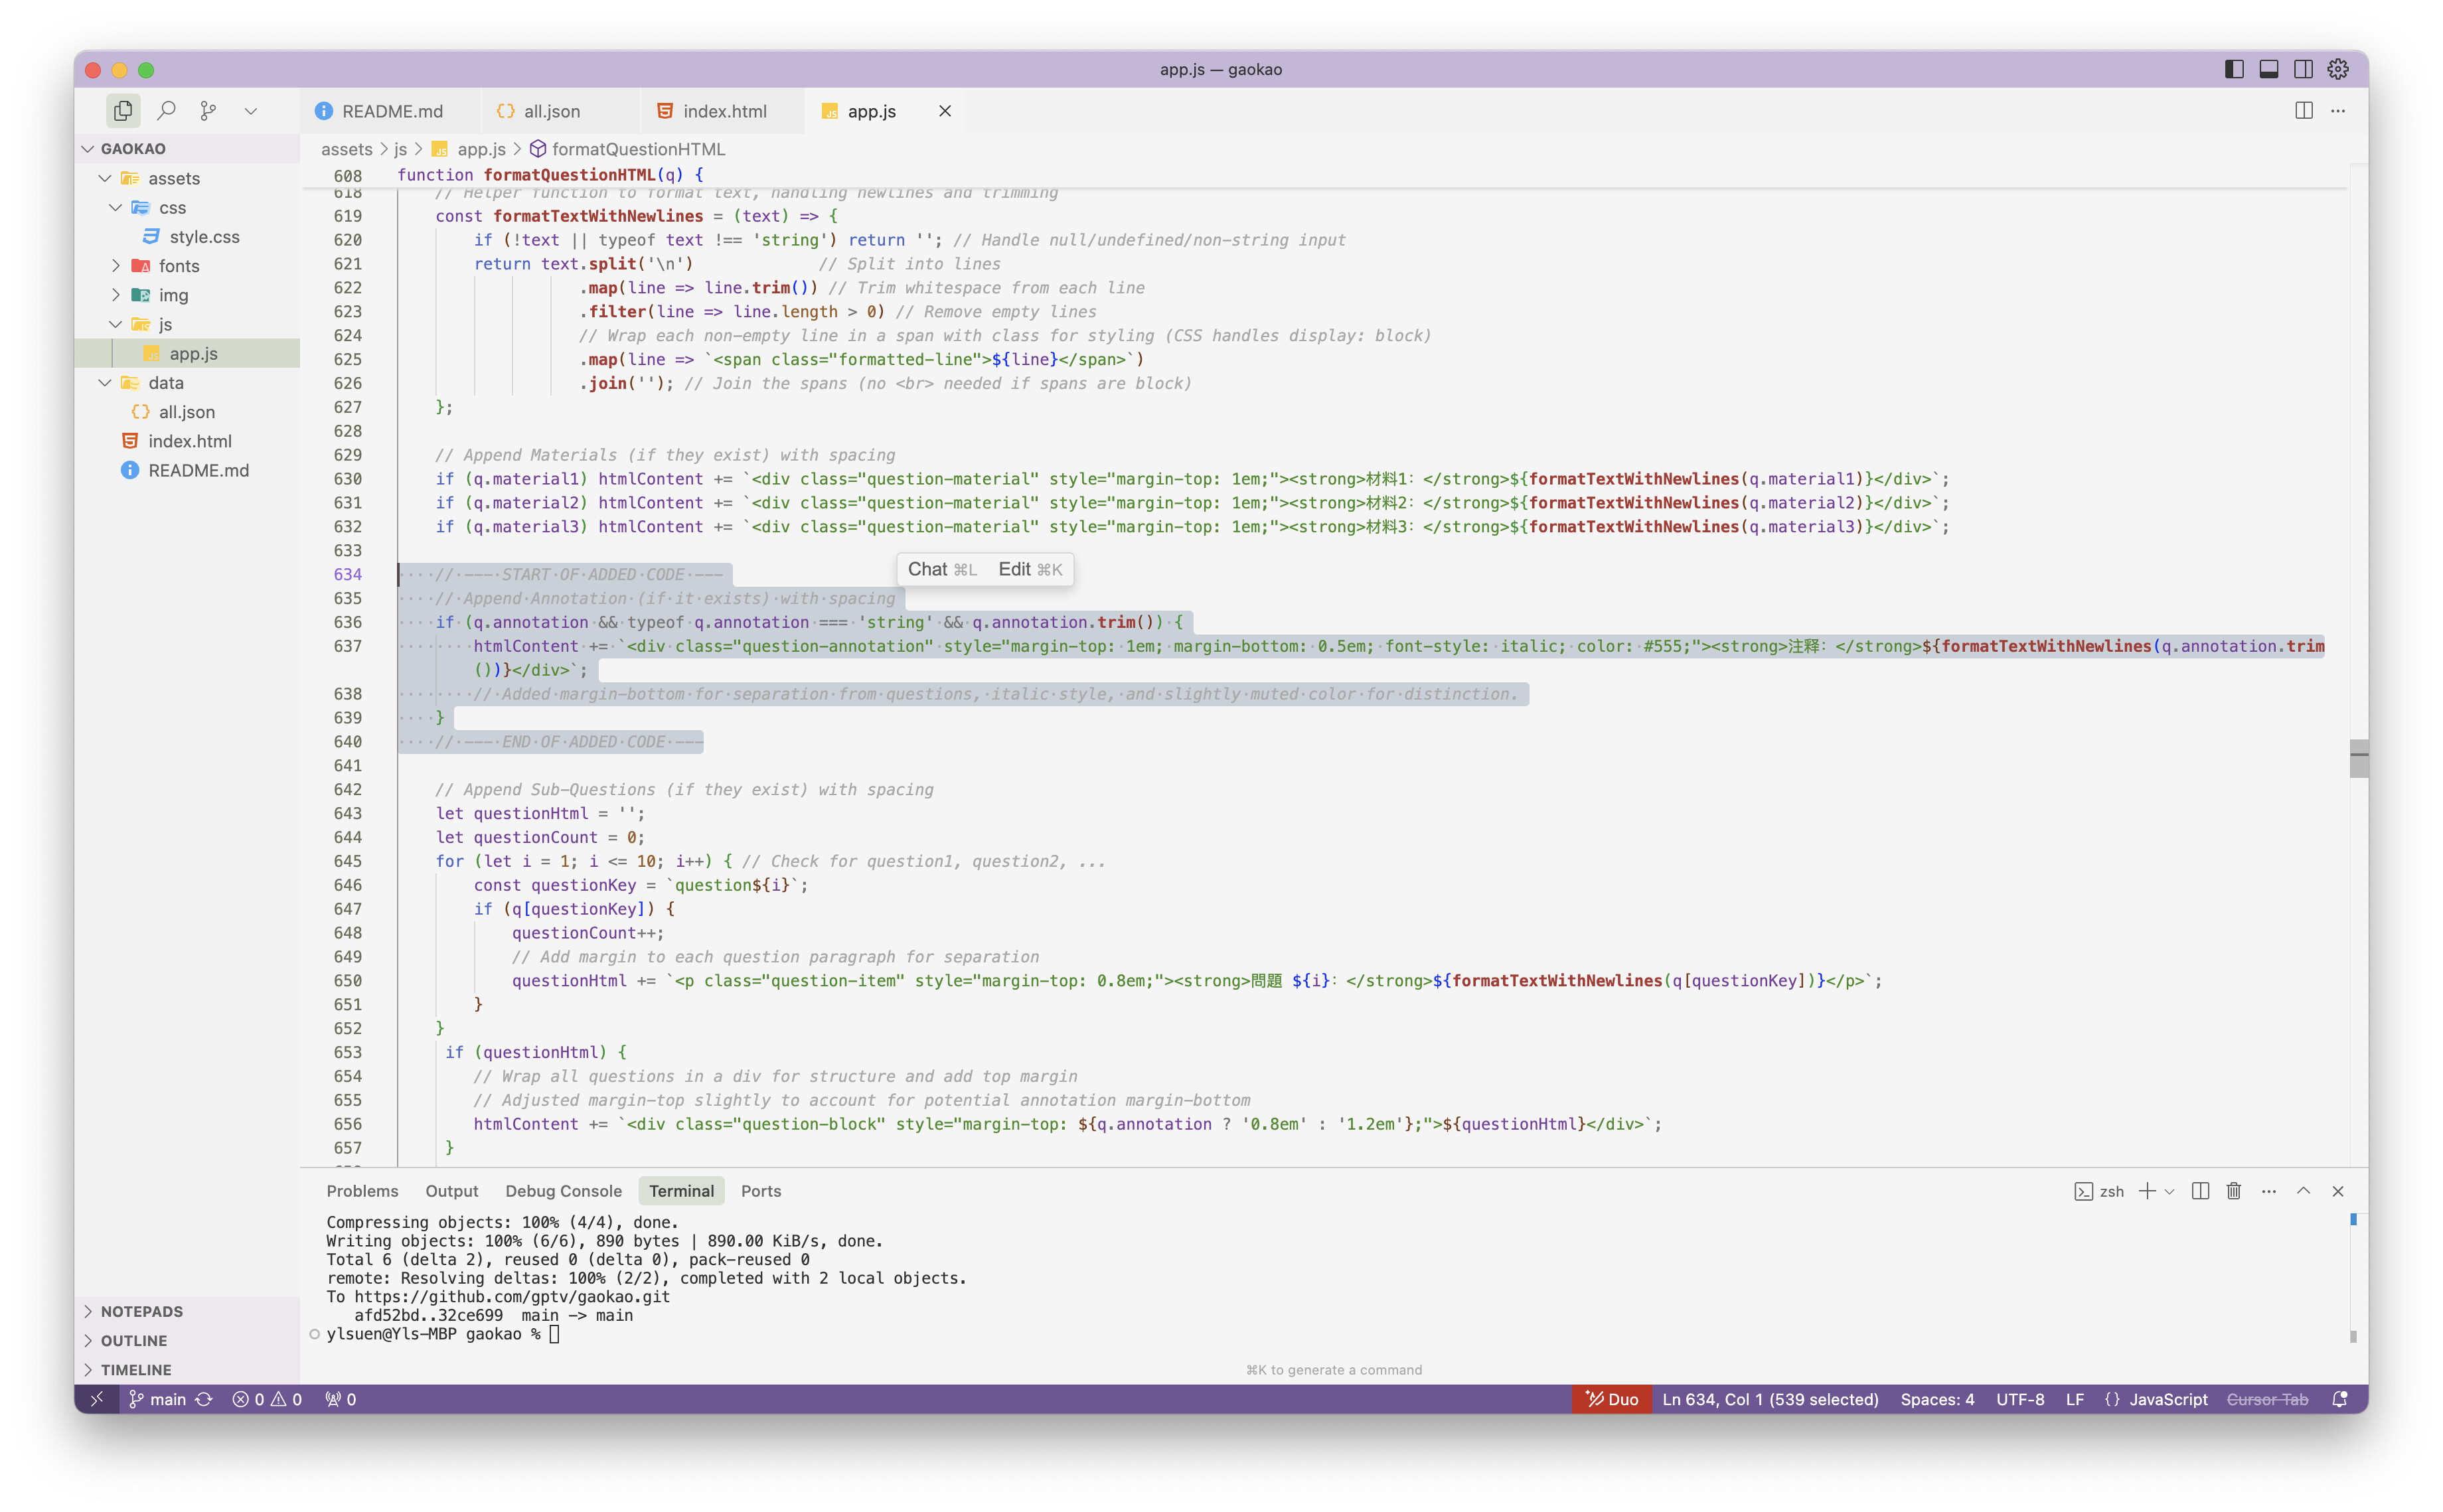Screen dimensions: 2443x1512
Task: Click the git sync changes icon
Action: click(x=204, y=1399)
